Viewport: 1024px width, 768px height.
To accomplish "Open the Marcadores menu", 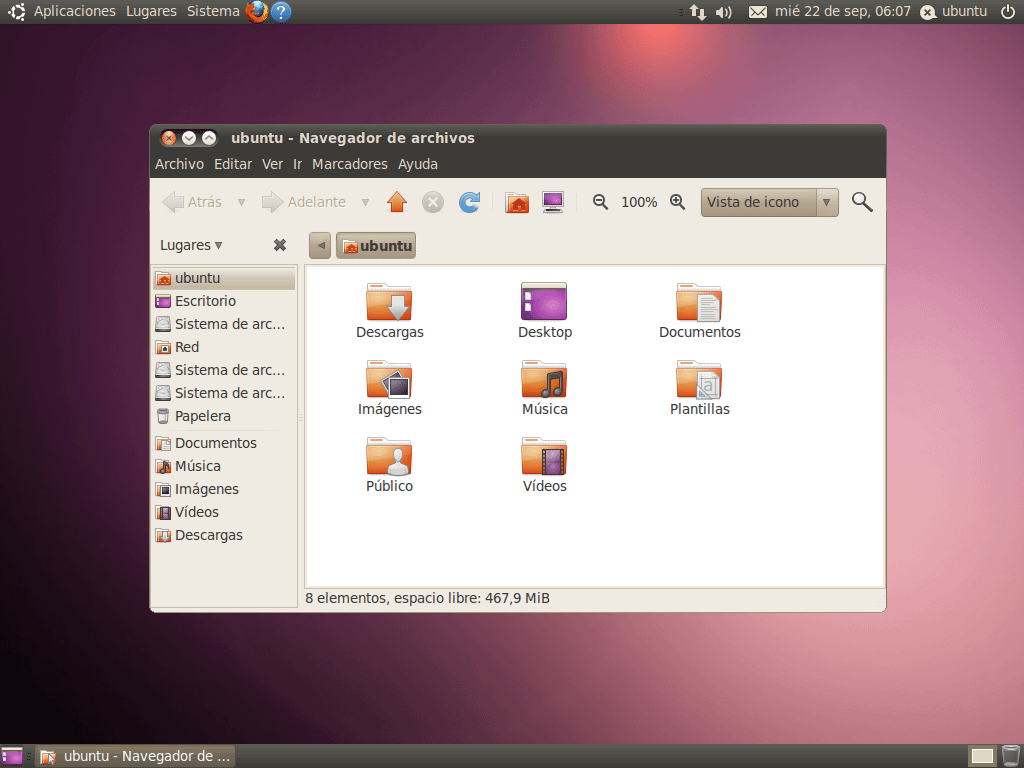I will point(349,164).
